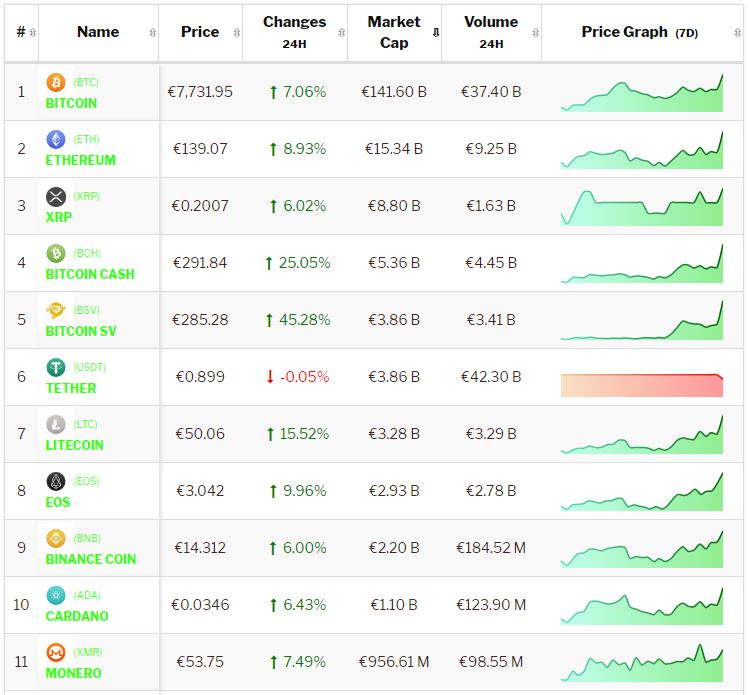Viewport: 749px width, 695px height.
Task: Click the Ethereum diamond logo icon
Action: 56,140
